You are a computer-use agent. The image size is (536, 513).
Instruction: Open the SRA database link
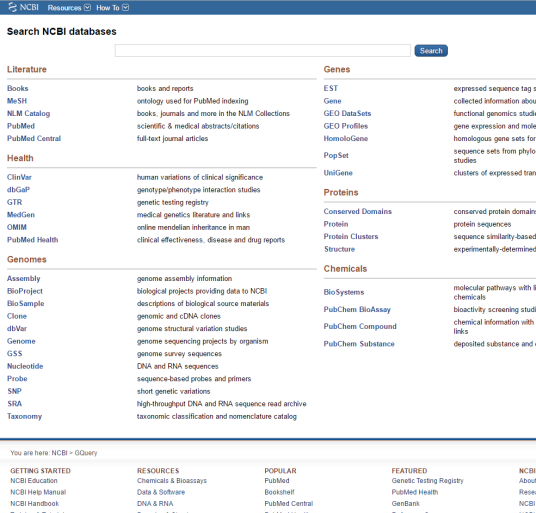tap(15, 404)
